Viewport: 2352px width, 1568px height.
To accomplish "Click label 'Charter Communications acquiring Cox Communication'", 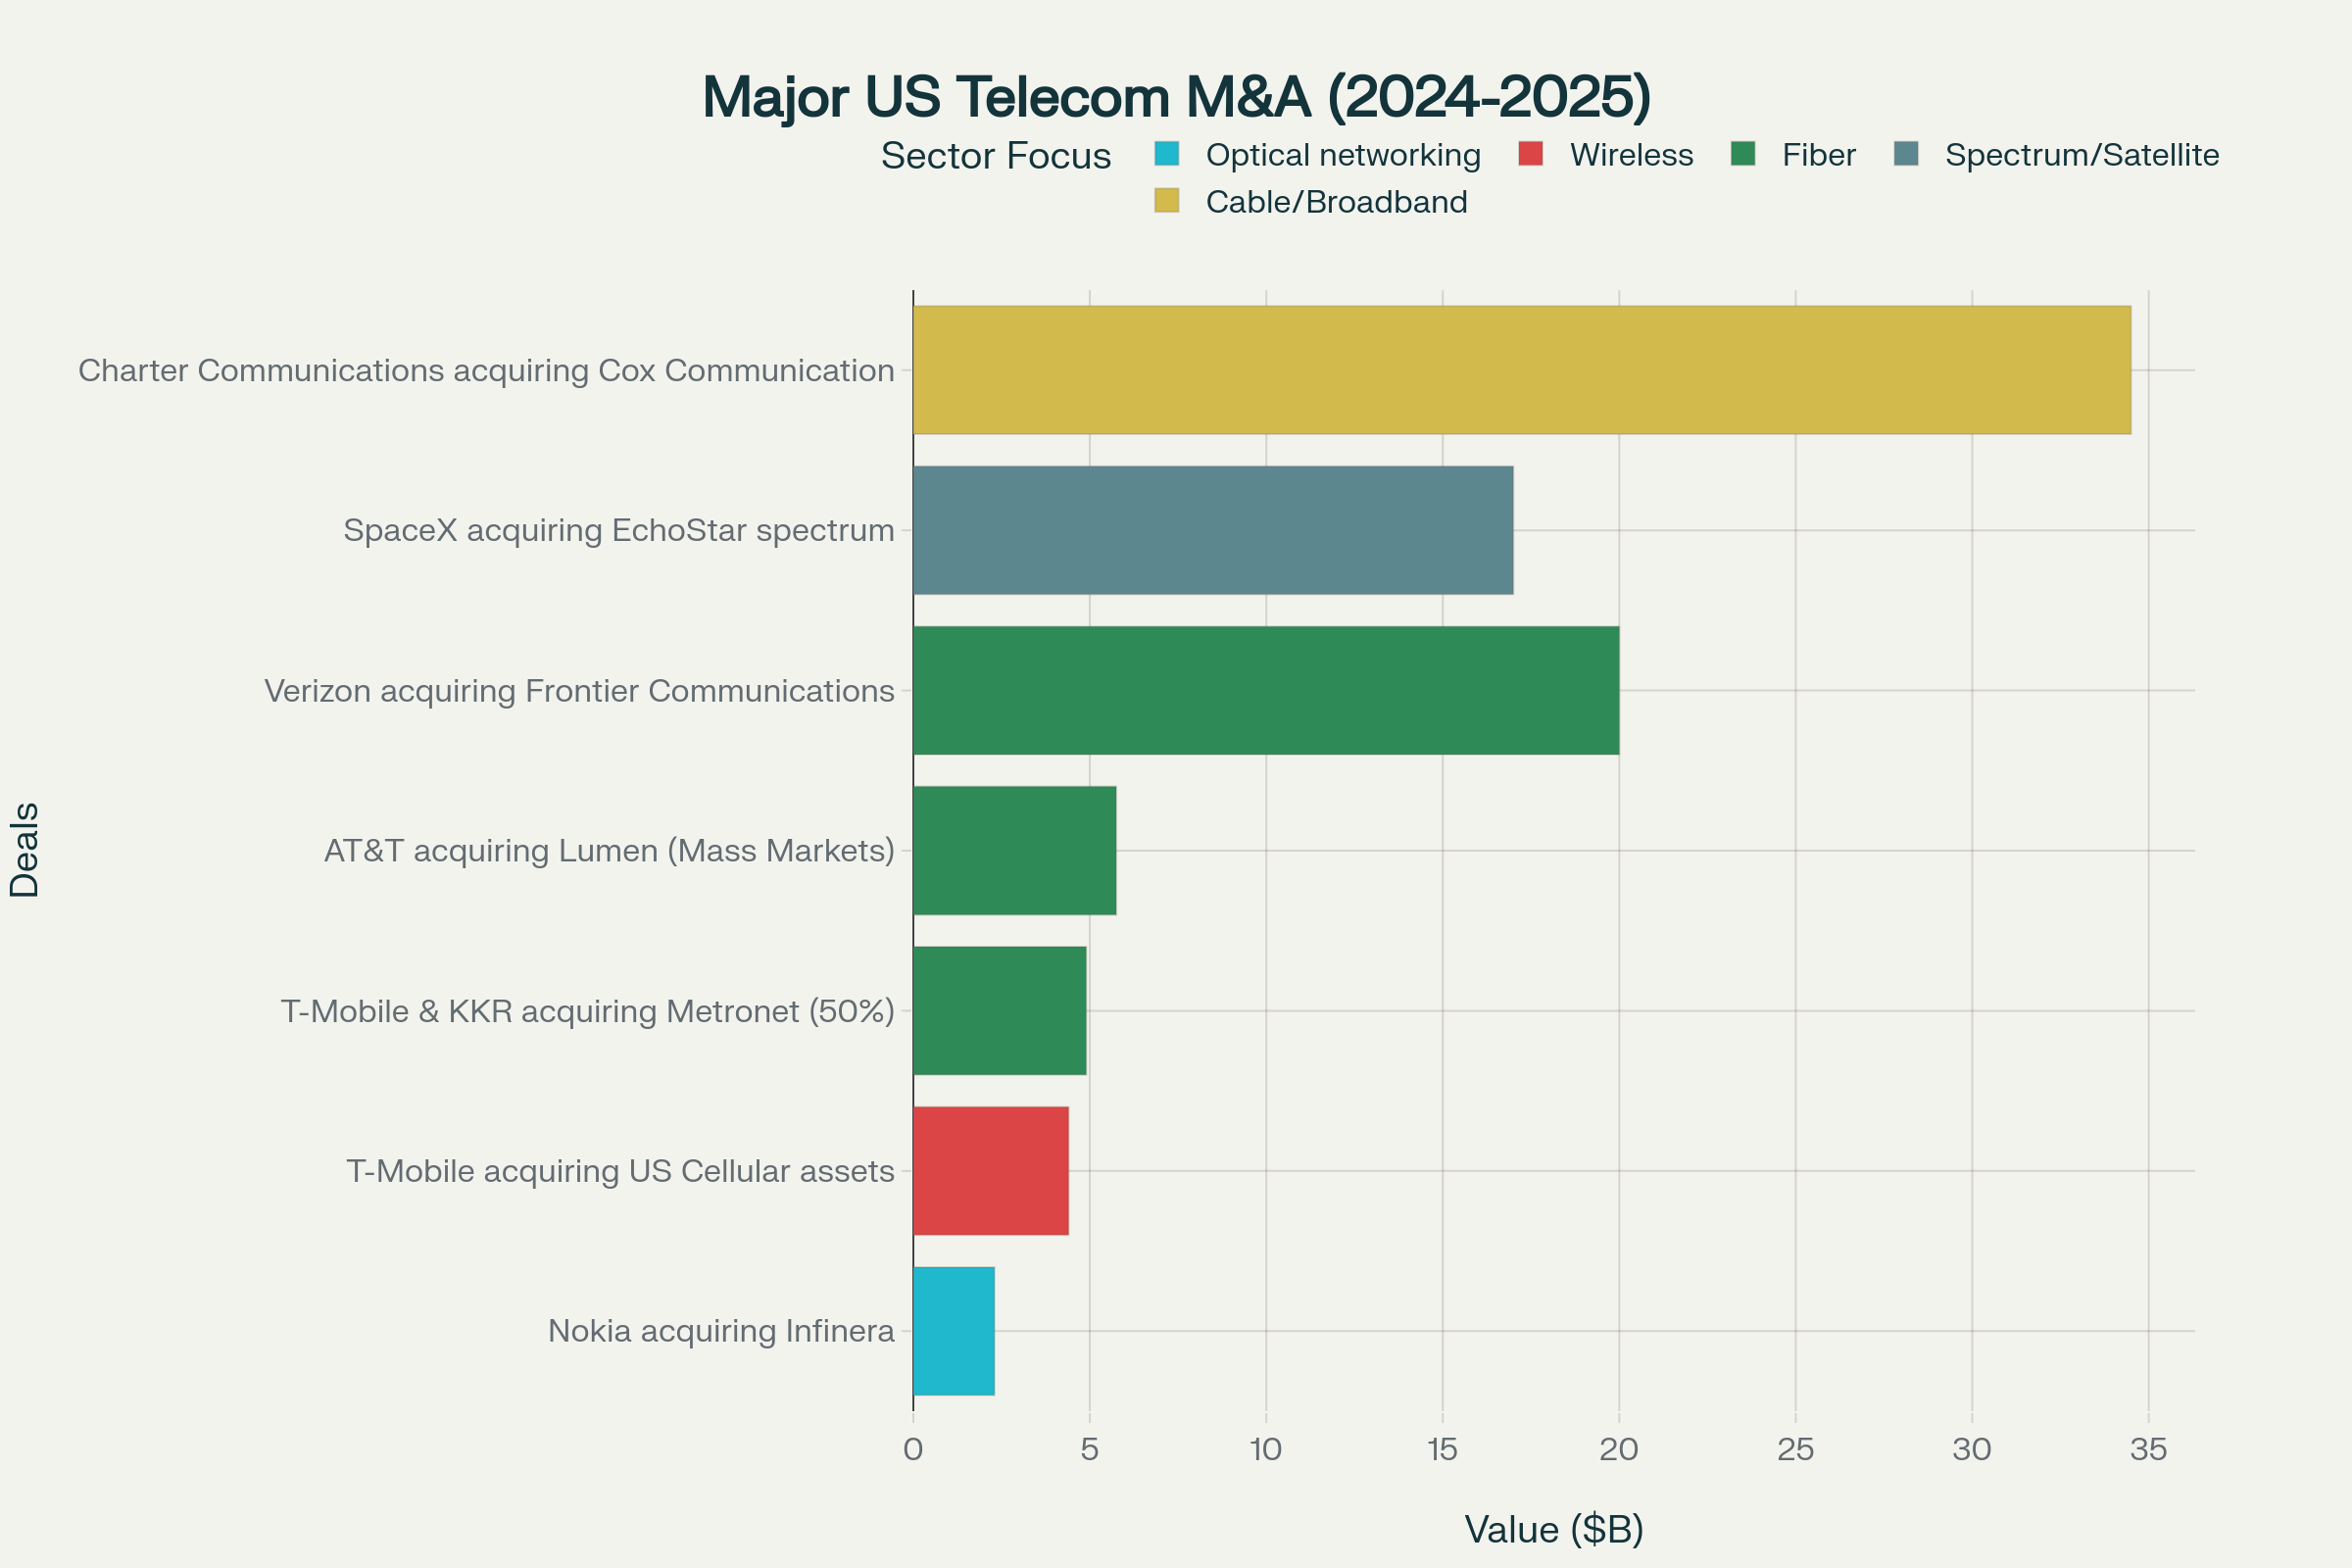I will coord(486,371).
